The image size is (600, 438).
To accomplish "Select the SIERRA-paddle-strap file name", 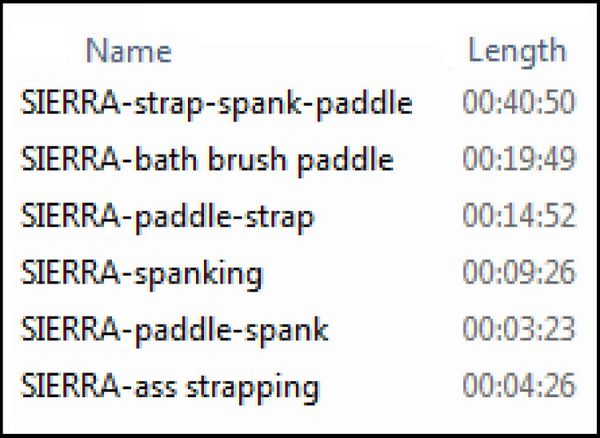I will click(x=167, y=217).
